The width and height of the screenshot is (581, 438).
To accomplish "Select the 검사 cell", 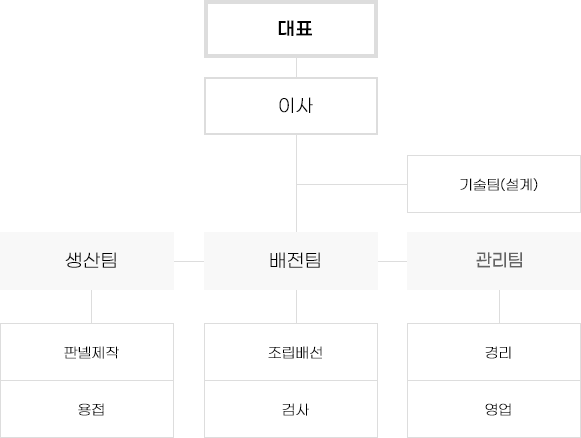I will point(291,409).
